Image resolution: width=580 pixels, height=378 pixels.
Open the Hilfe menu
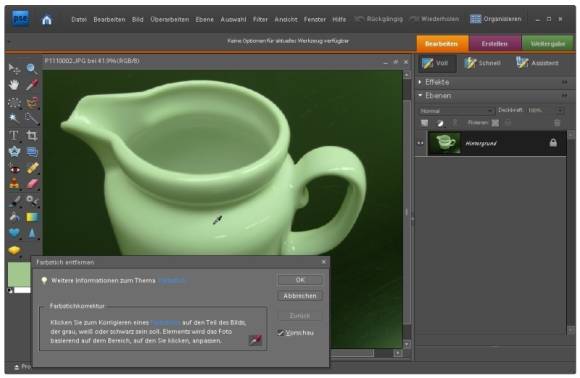coord(339,20)
